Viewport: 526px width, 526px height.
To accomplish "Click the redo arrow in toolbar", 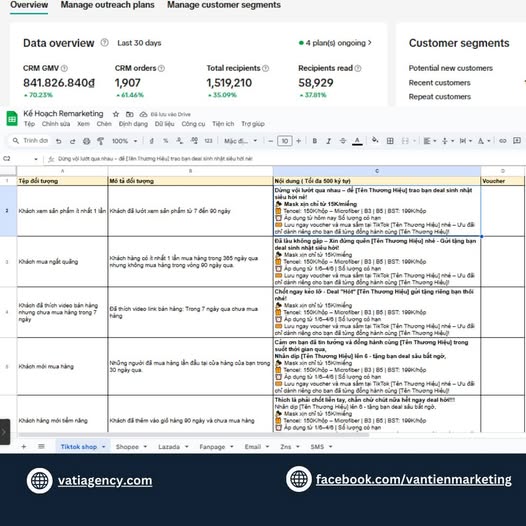I will [72, 141].
